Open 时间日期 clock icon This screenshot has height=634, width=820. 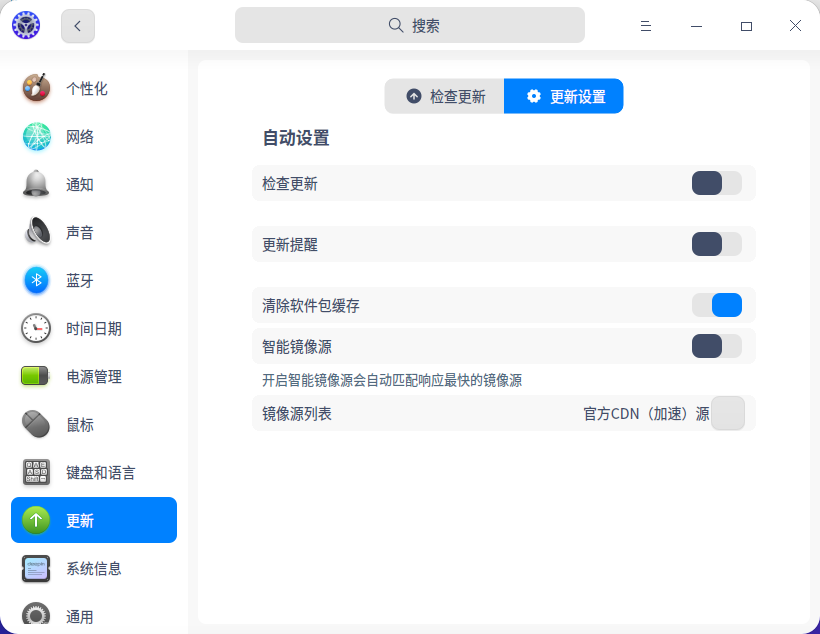click(36, 329)
